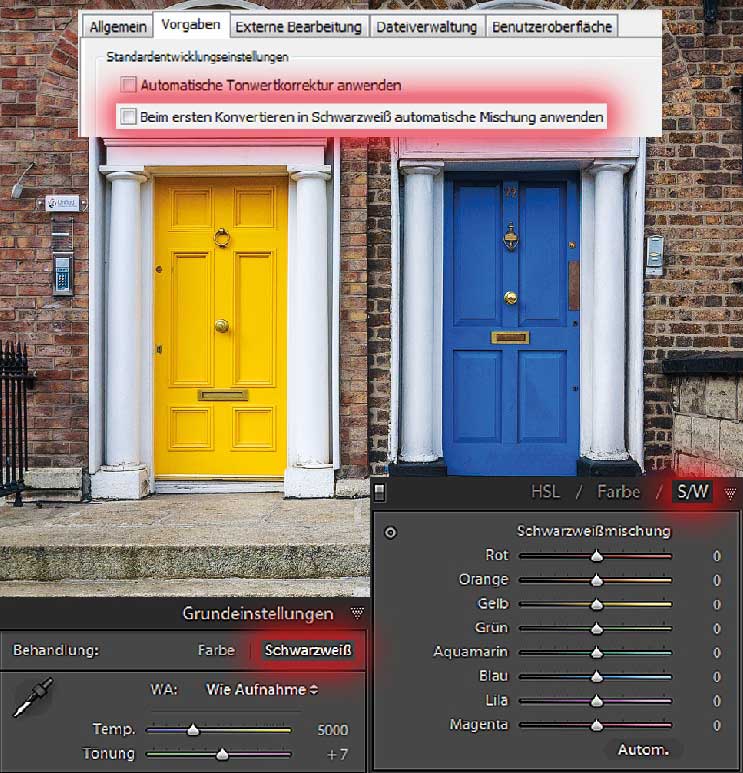
Task: Click the Magenta slider handle
Action: pyautogui.click(x=597, y=725)
